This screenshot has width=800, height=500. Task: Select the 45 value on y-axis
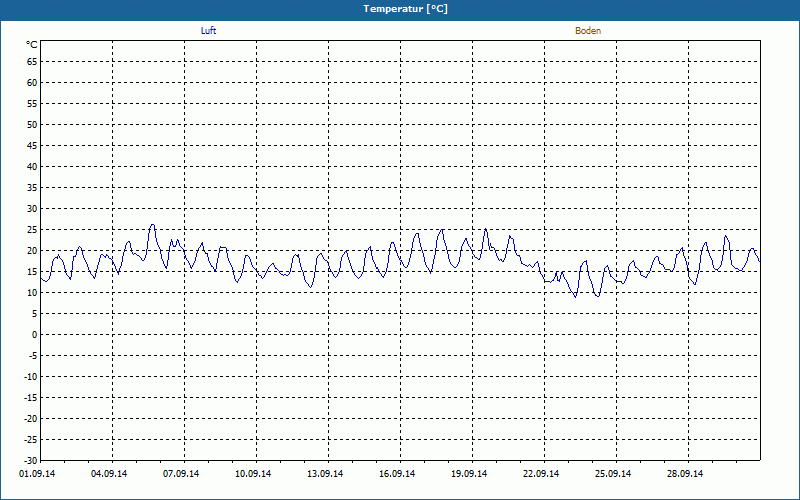32,146
